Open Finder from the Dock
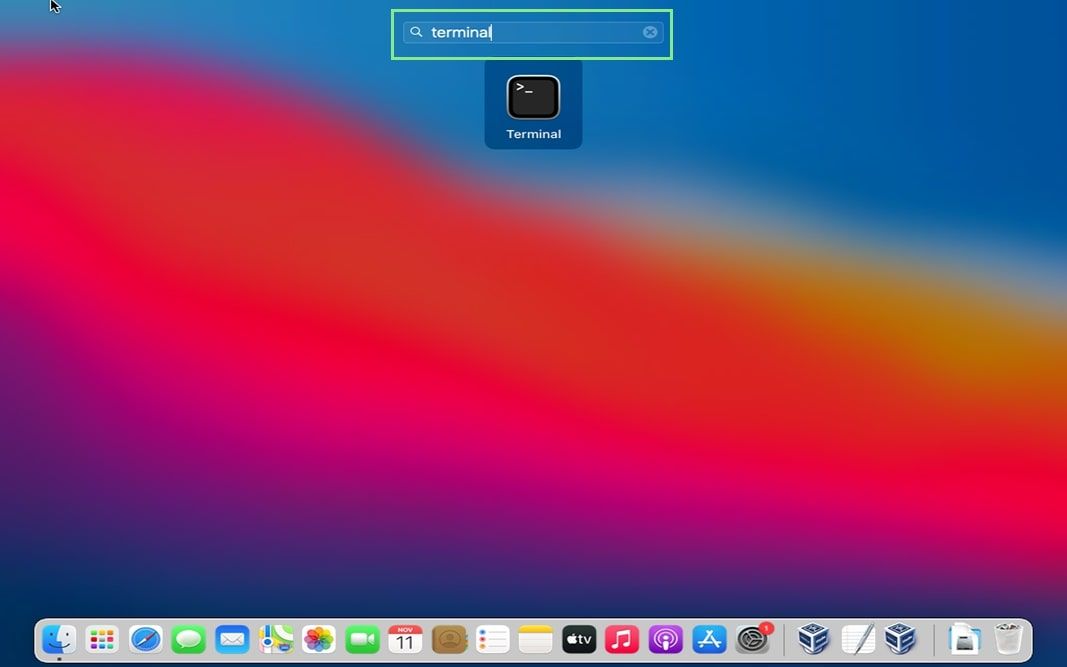1067x667 pixels. (x=58, y=639)
